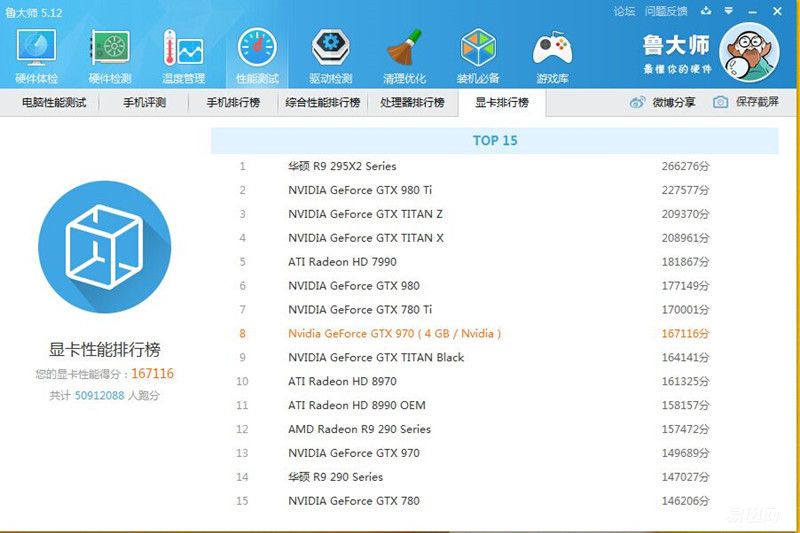Click the 显卡性能排行榜 heading
This screenshot has width=800, height=533.
click(x=105, y=349)
